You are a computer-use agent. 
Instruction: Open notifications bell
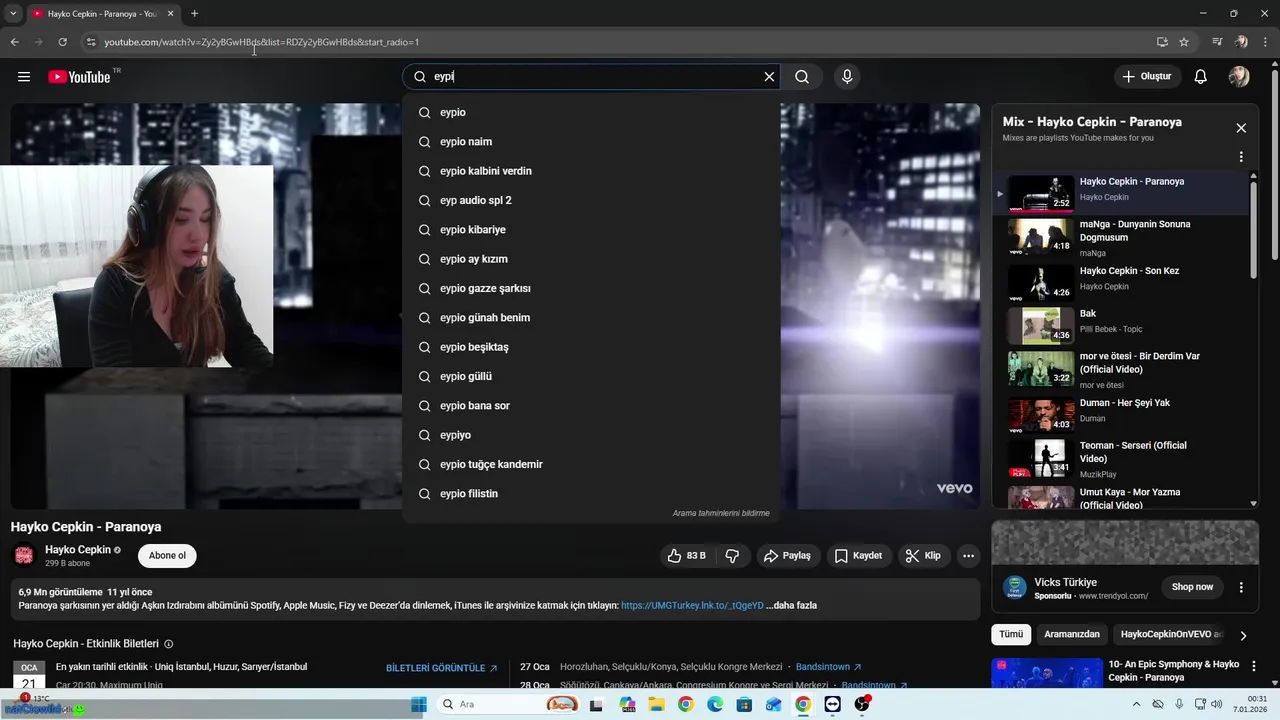pos(1201,77)
